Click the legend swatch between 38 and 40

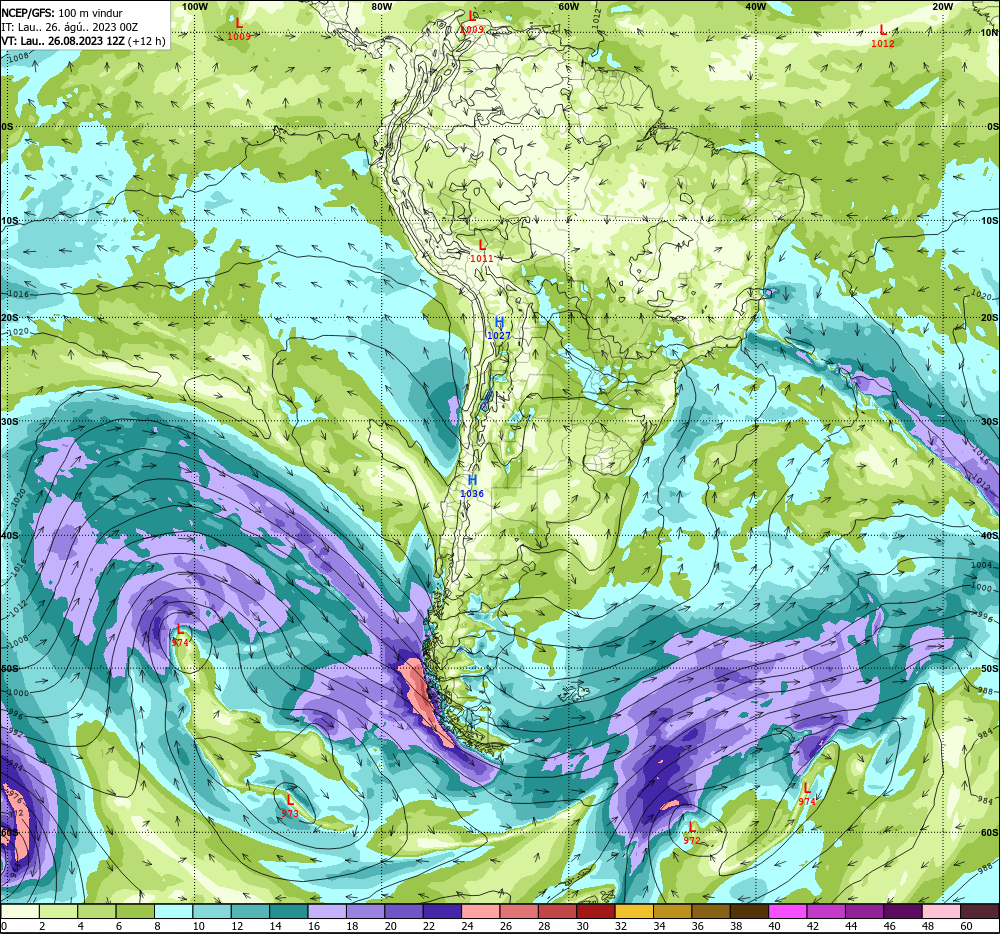click(750, 911)
